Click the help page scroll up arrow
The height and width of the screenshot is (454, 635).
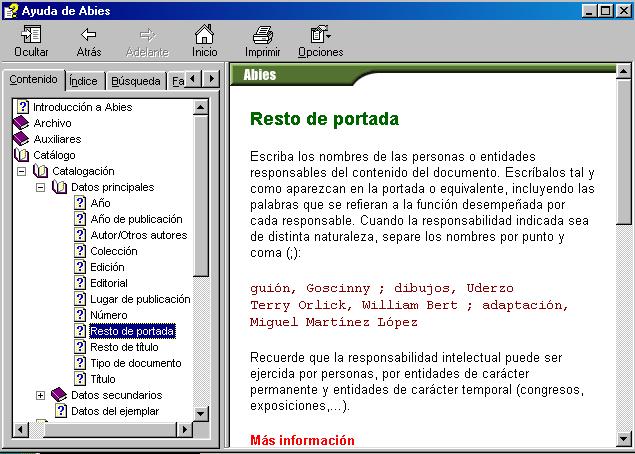pos(624,71)
